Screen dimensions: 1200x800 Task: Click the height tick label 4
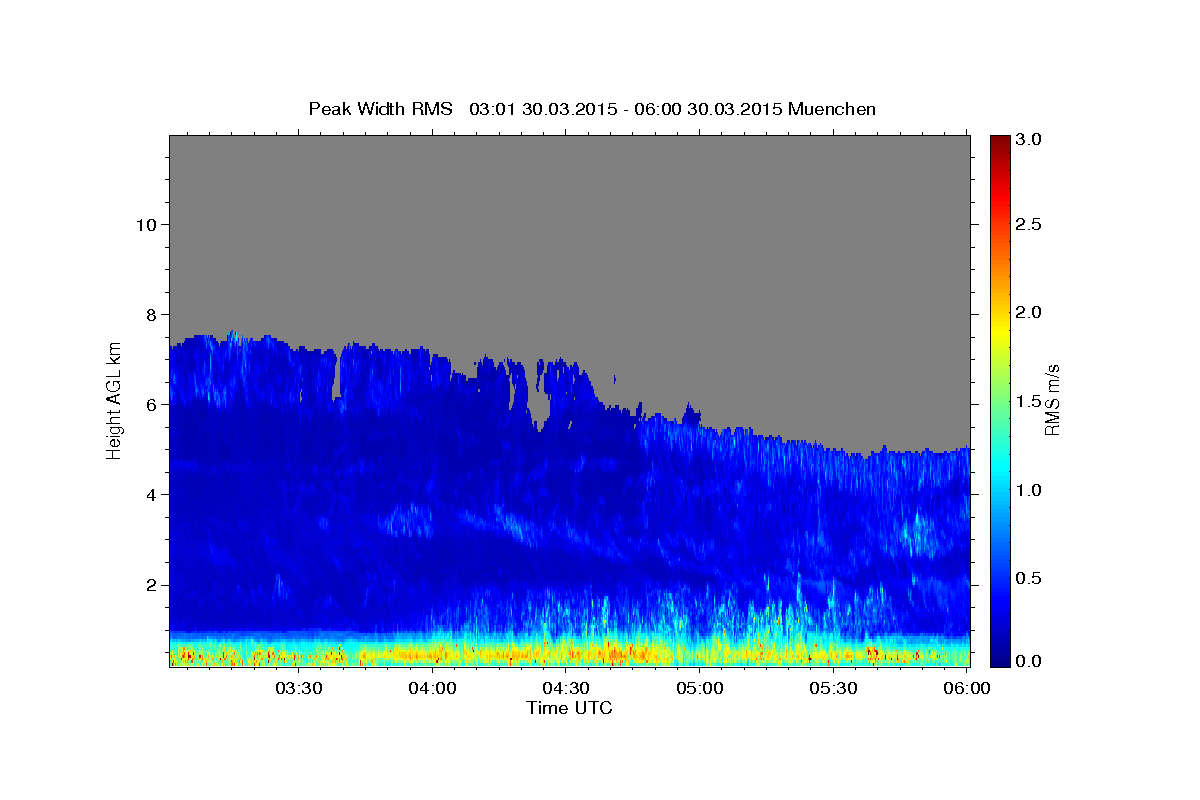[x=152, y=495]
